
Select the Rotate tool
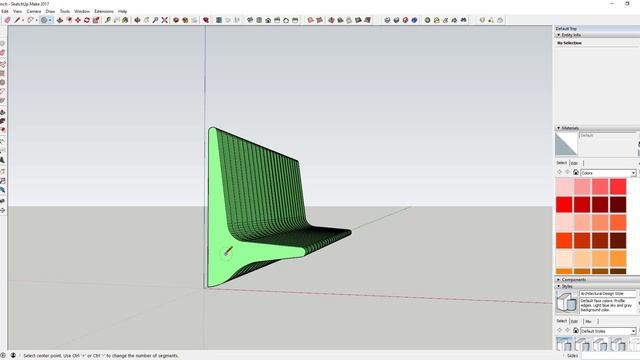87,20
